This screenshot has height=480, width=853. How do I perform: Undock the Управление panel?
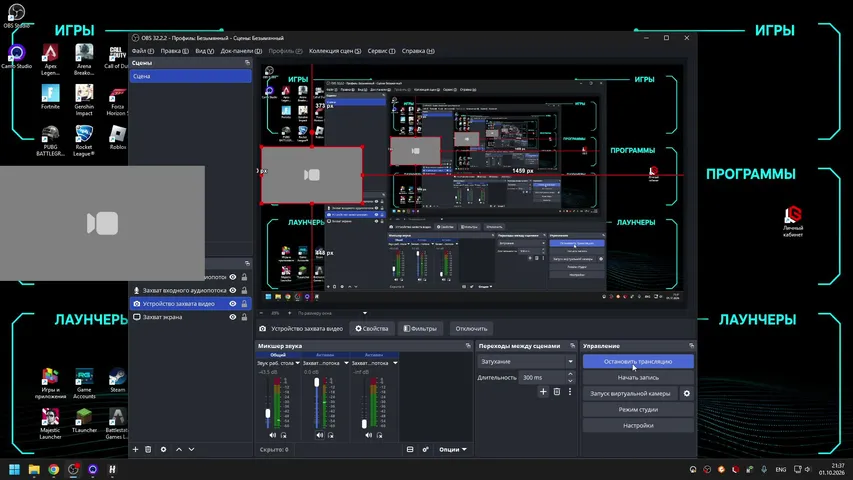click(x=691, y=346)
